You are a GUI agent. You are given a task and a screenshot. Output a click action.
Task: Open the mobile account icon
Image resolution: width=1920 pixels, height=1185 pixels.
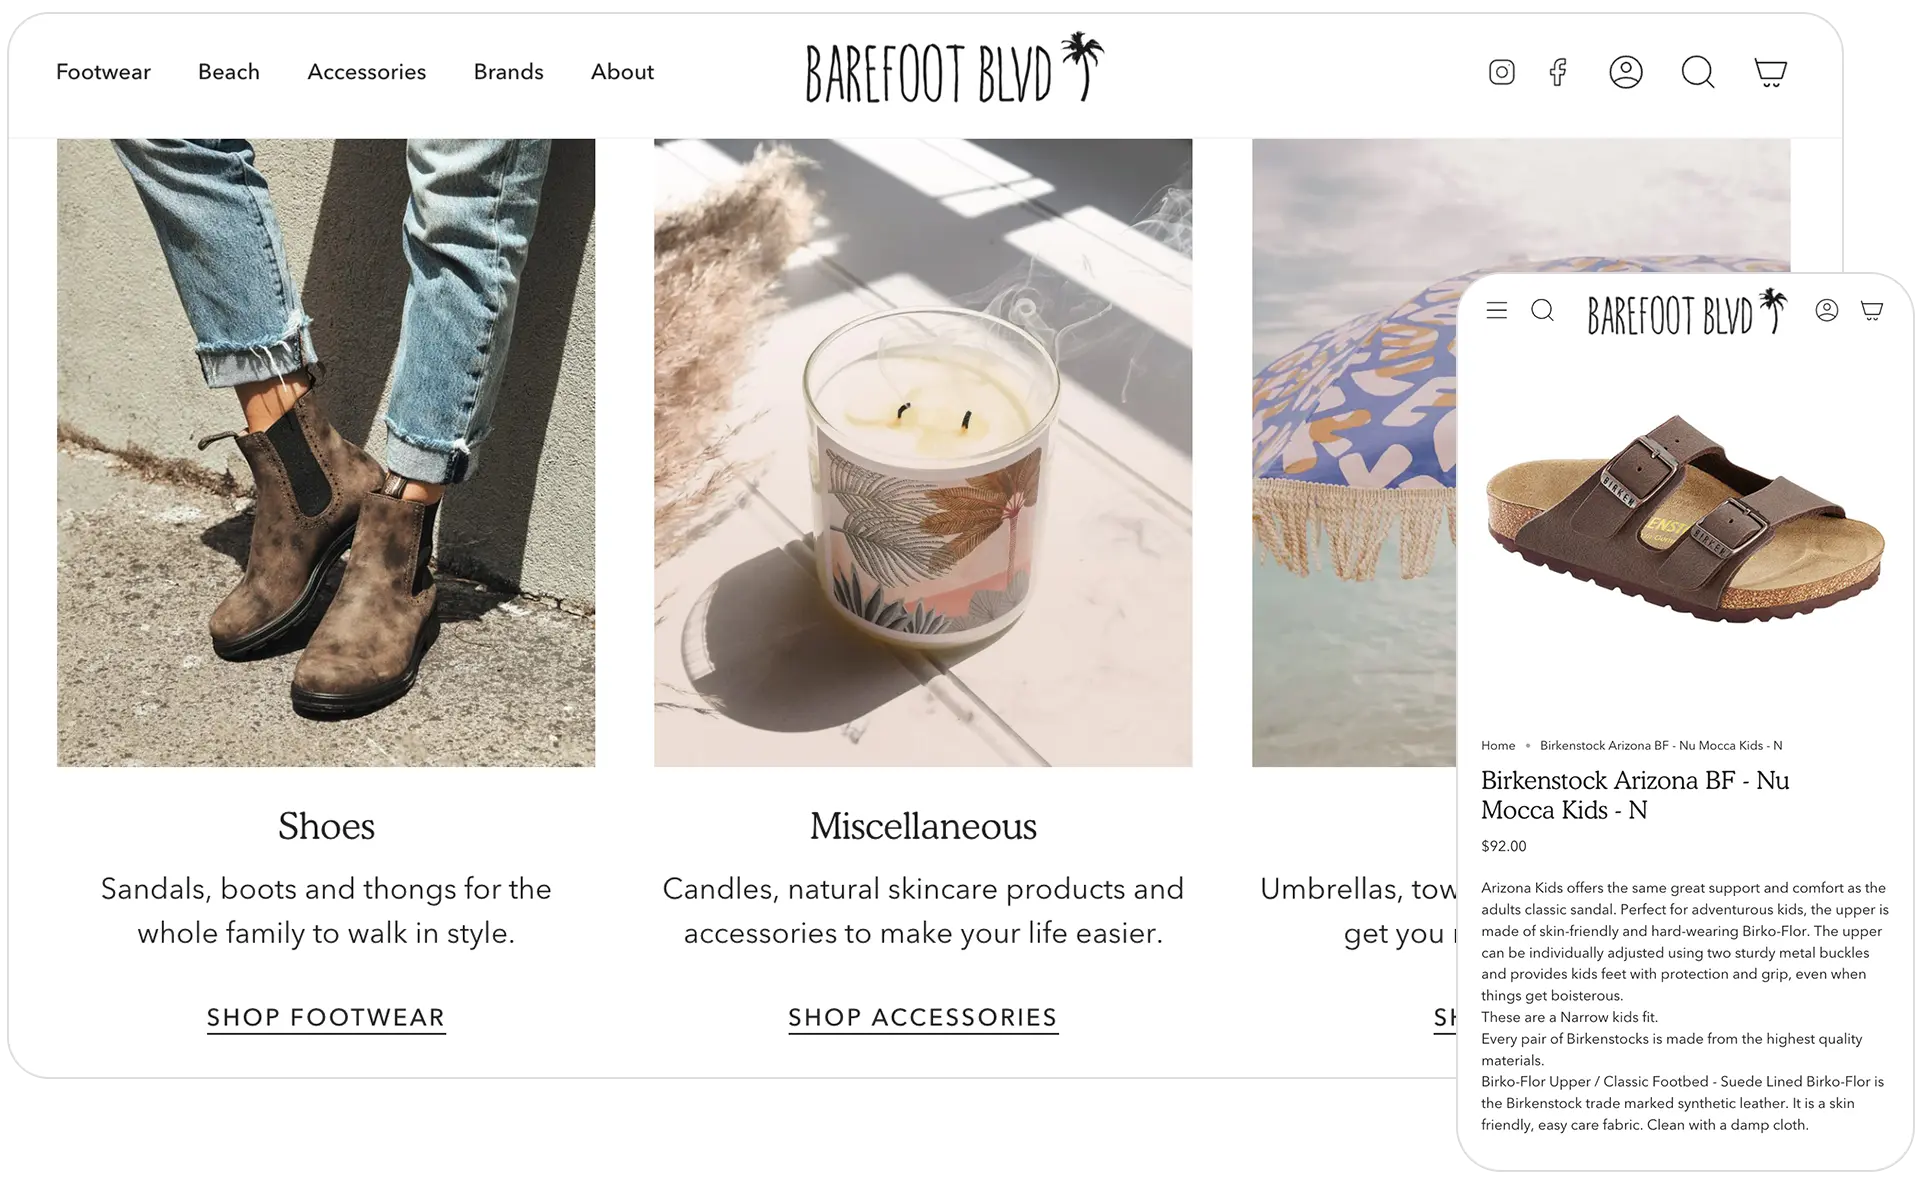click(x=1827, y=310)
